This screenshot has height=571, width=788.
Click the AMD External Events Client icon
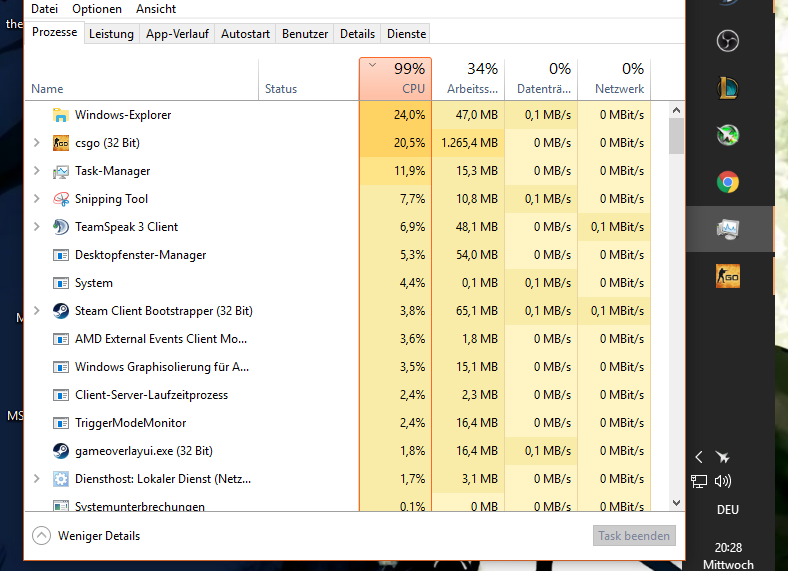click(x=61, y=339)
